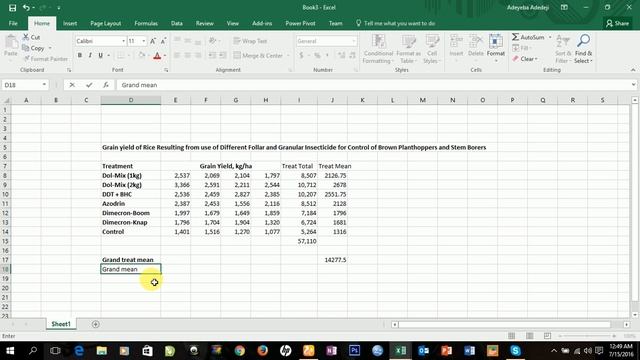Confirm cell entry with the checkmark icon

pyautogui.click(x=89, y=85)
